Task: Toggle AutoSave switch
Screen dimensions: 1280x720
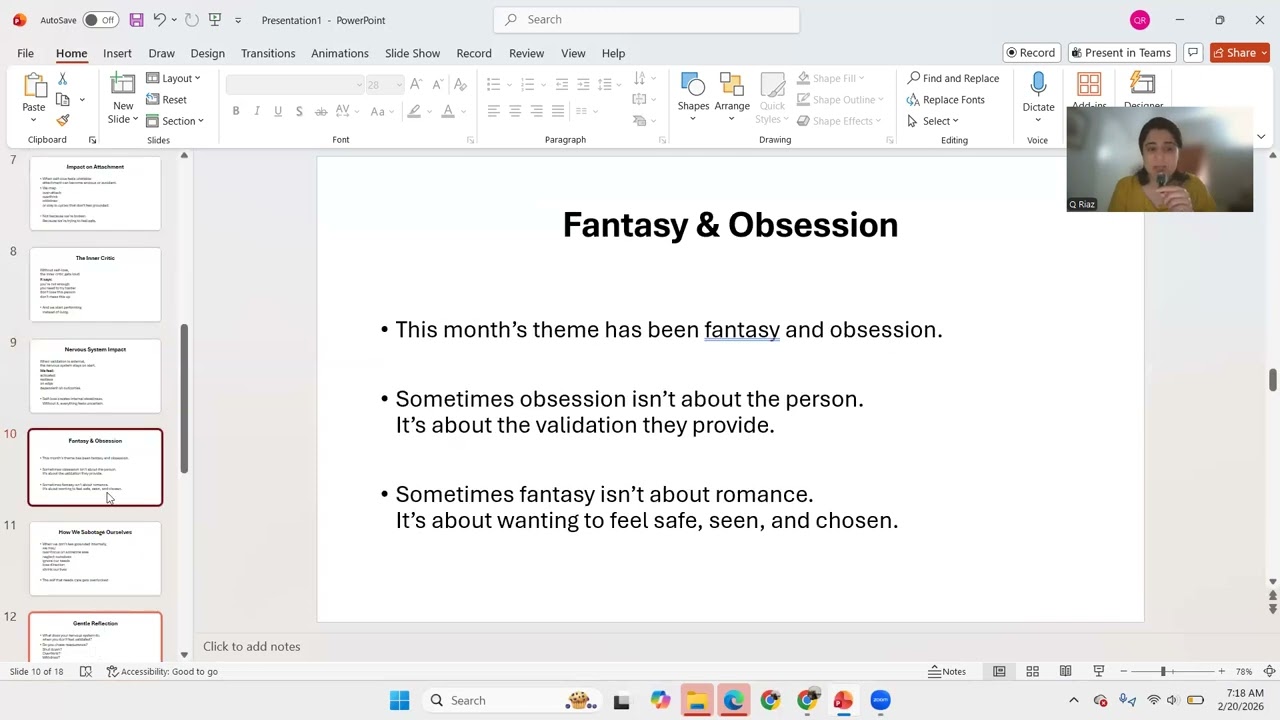Action: pyautogui.click(x=99, y=20)
